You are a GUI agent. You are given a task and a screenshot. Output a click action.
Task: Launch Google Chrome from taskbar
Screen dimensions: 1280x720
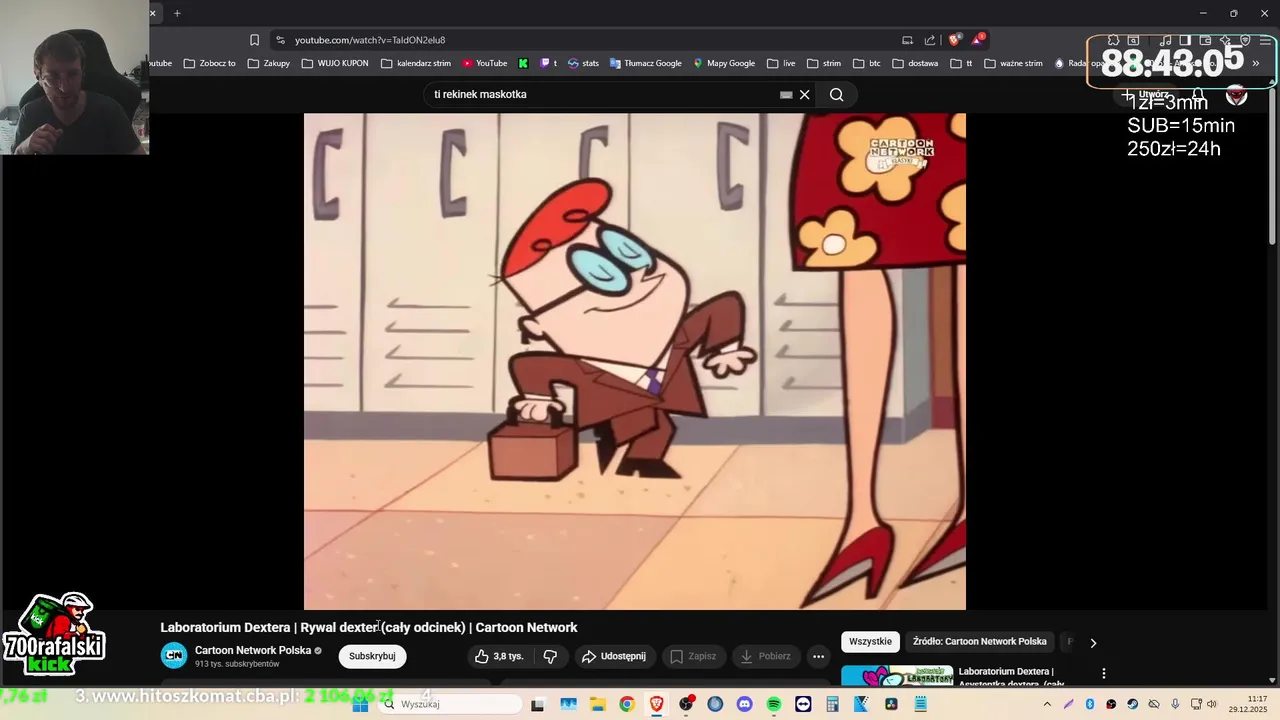point(626,704)
